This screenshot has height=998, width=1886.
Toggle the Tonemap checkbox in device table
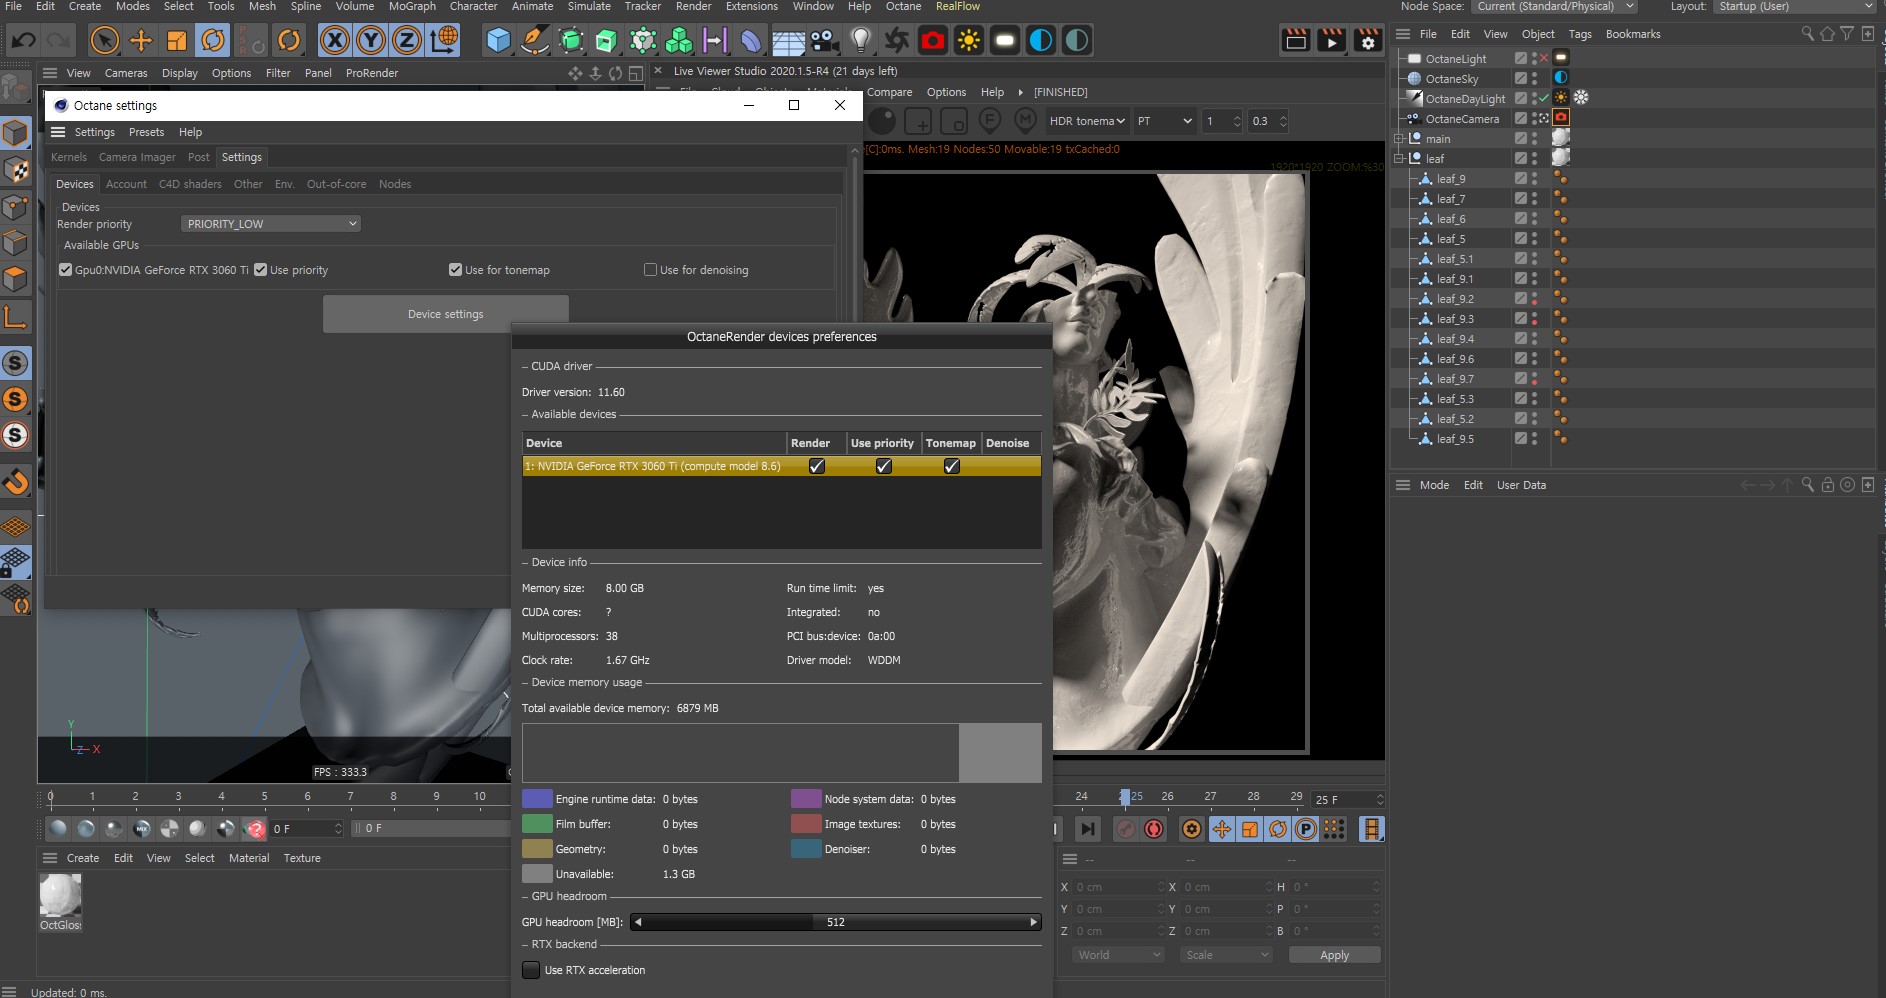coord(951,466)
